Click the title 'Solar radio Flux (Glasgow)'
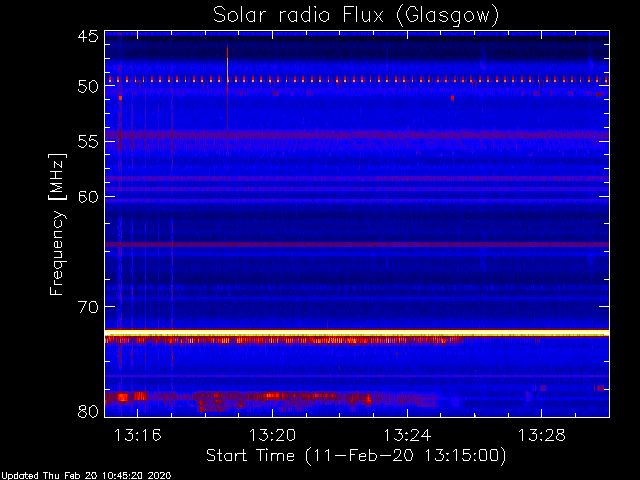 (x=356, y=16)
